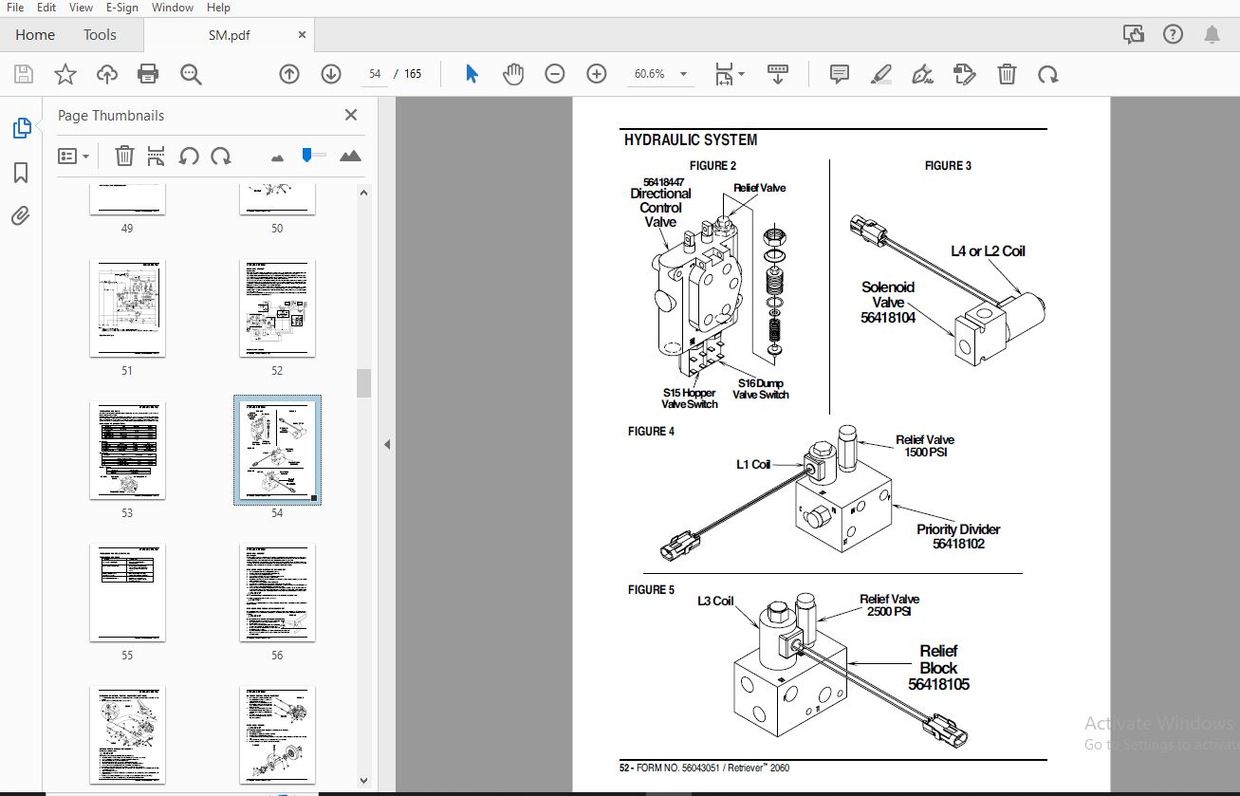The height and width of the screenshot is (796, 1240).
Task: Mark document as favorite with star
Action: 65,73
